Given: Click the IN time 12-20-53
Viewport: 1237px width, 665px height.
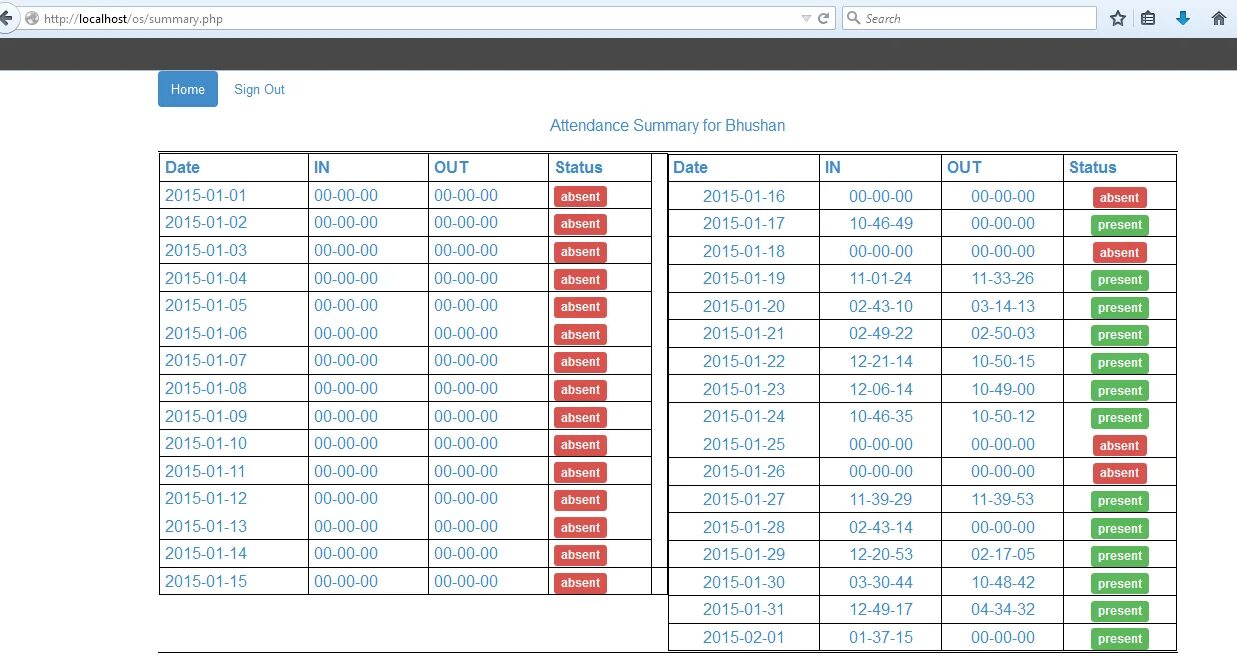Looking at the screenshot, I should click(x=881, y=555).
